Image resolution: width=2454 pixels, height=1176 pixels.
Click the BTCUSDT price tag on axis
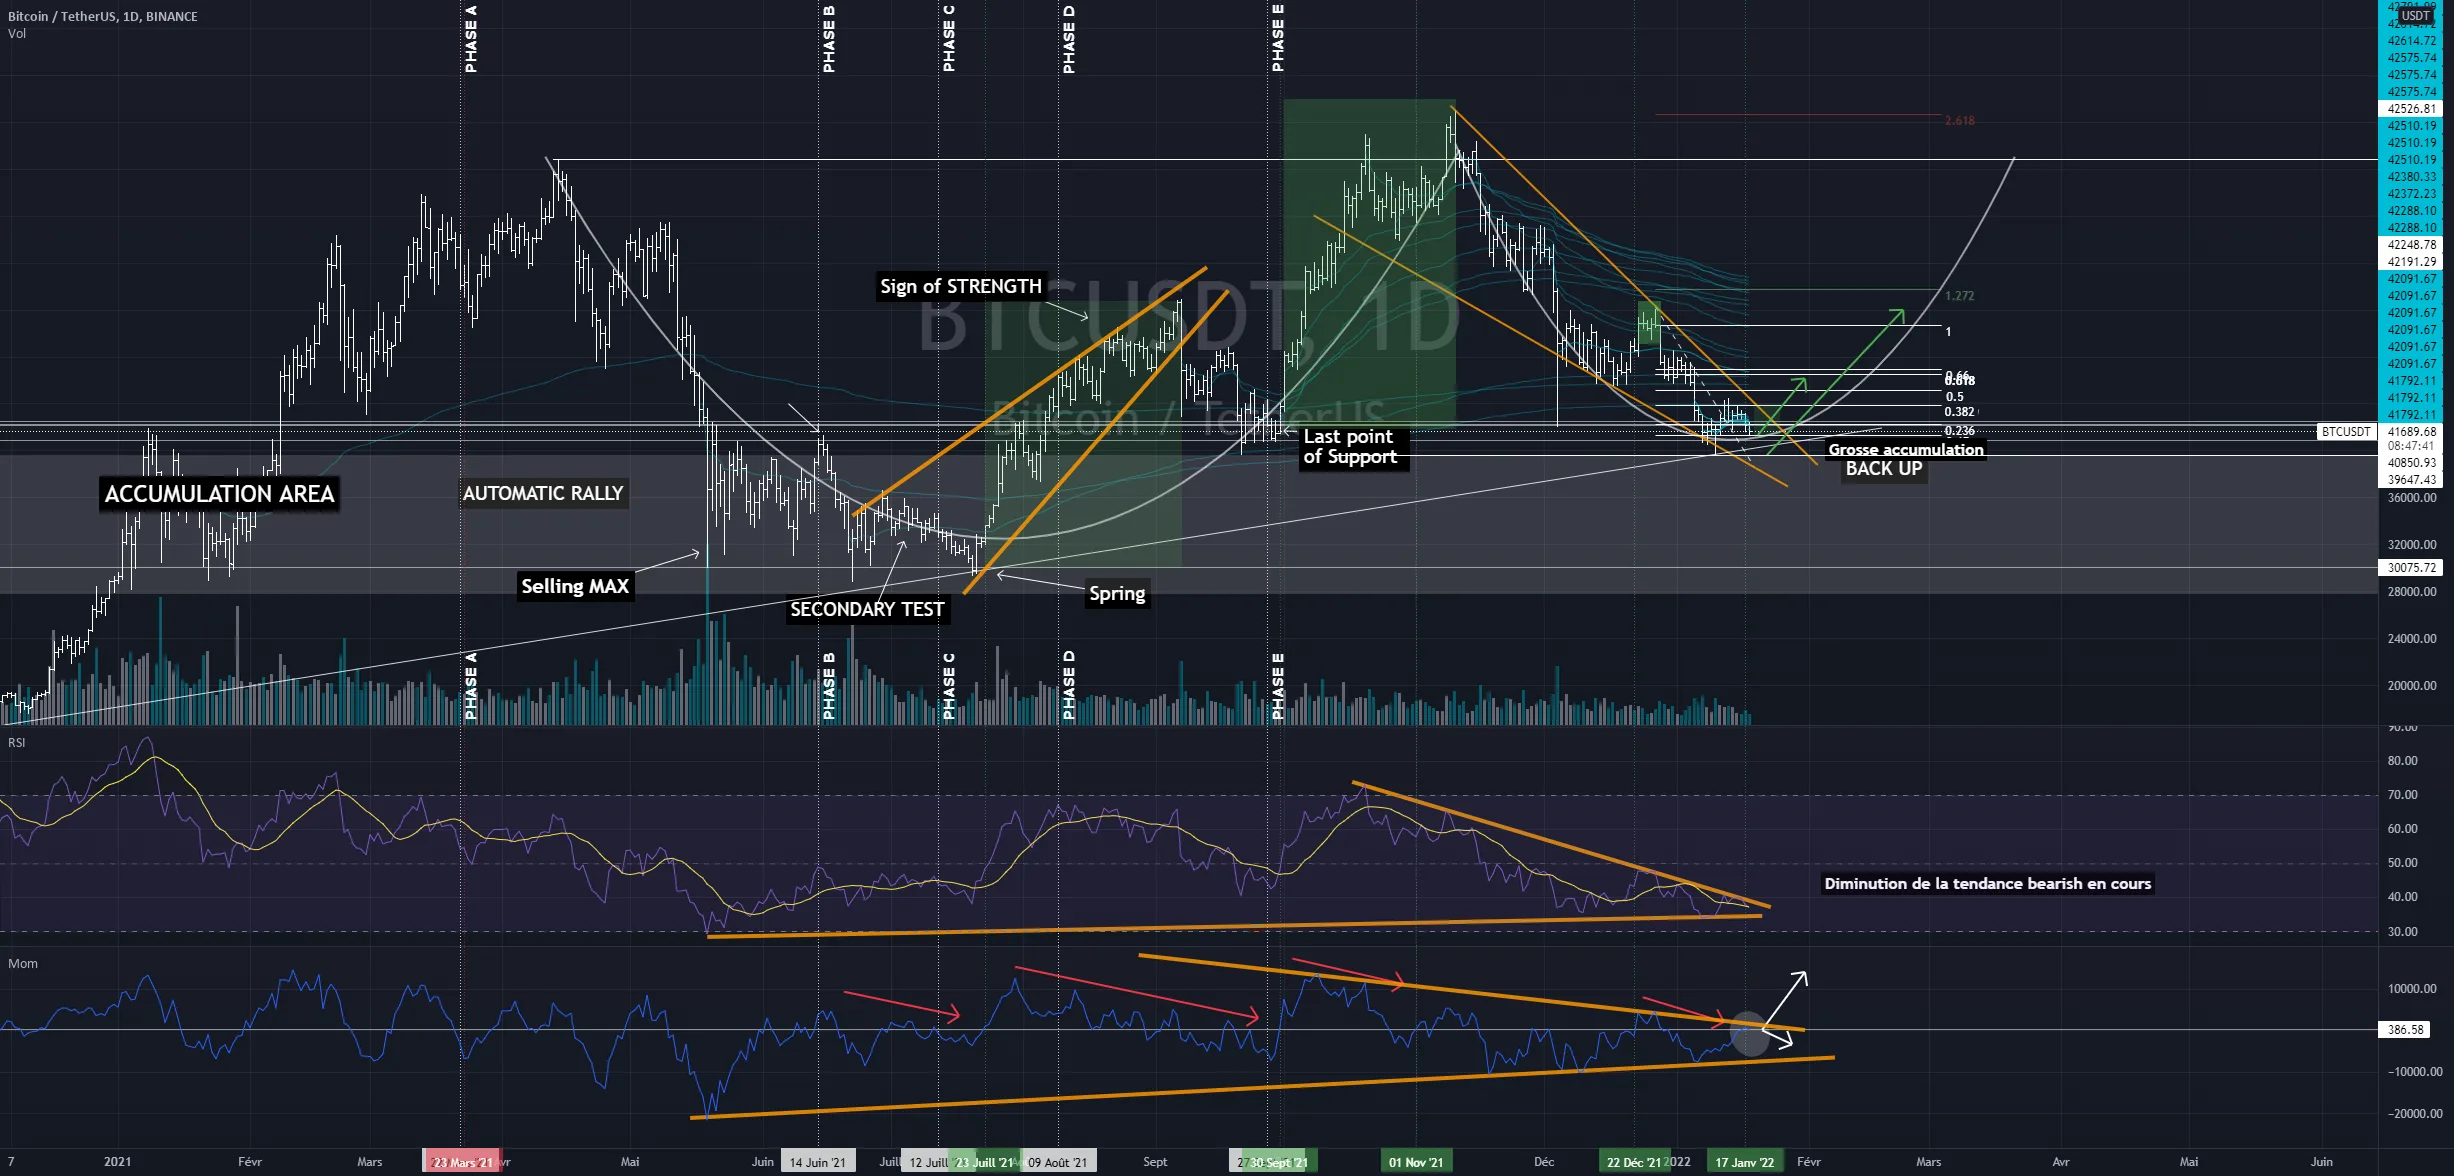(2345, 432)
